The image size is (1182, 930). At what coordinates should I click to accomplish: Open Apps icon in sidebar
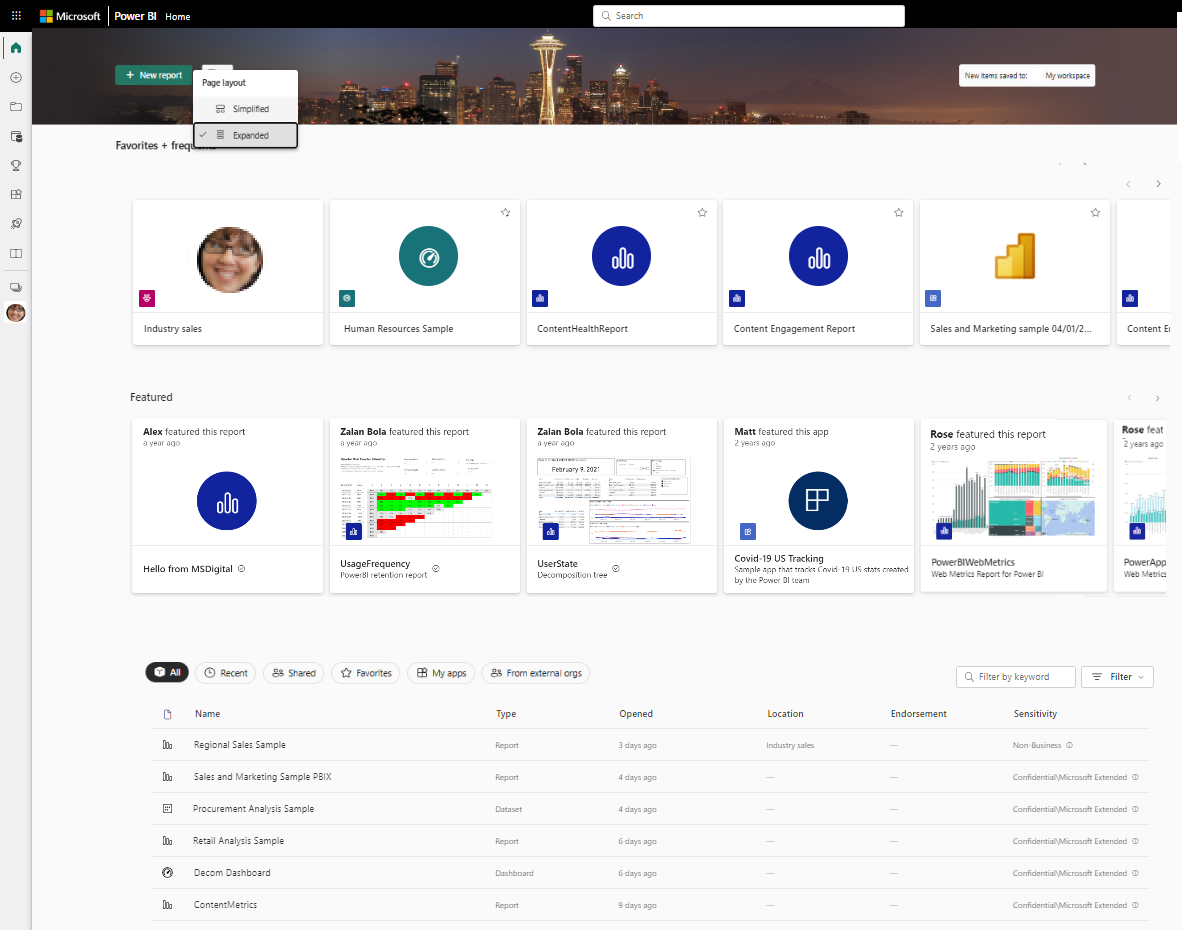(x=16, y=194)
